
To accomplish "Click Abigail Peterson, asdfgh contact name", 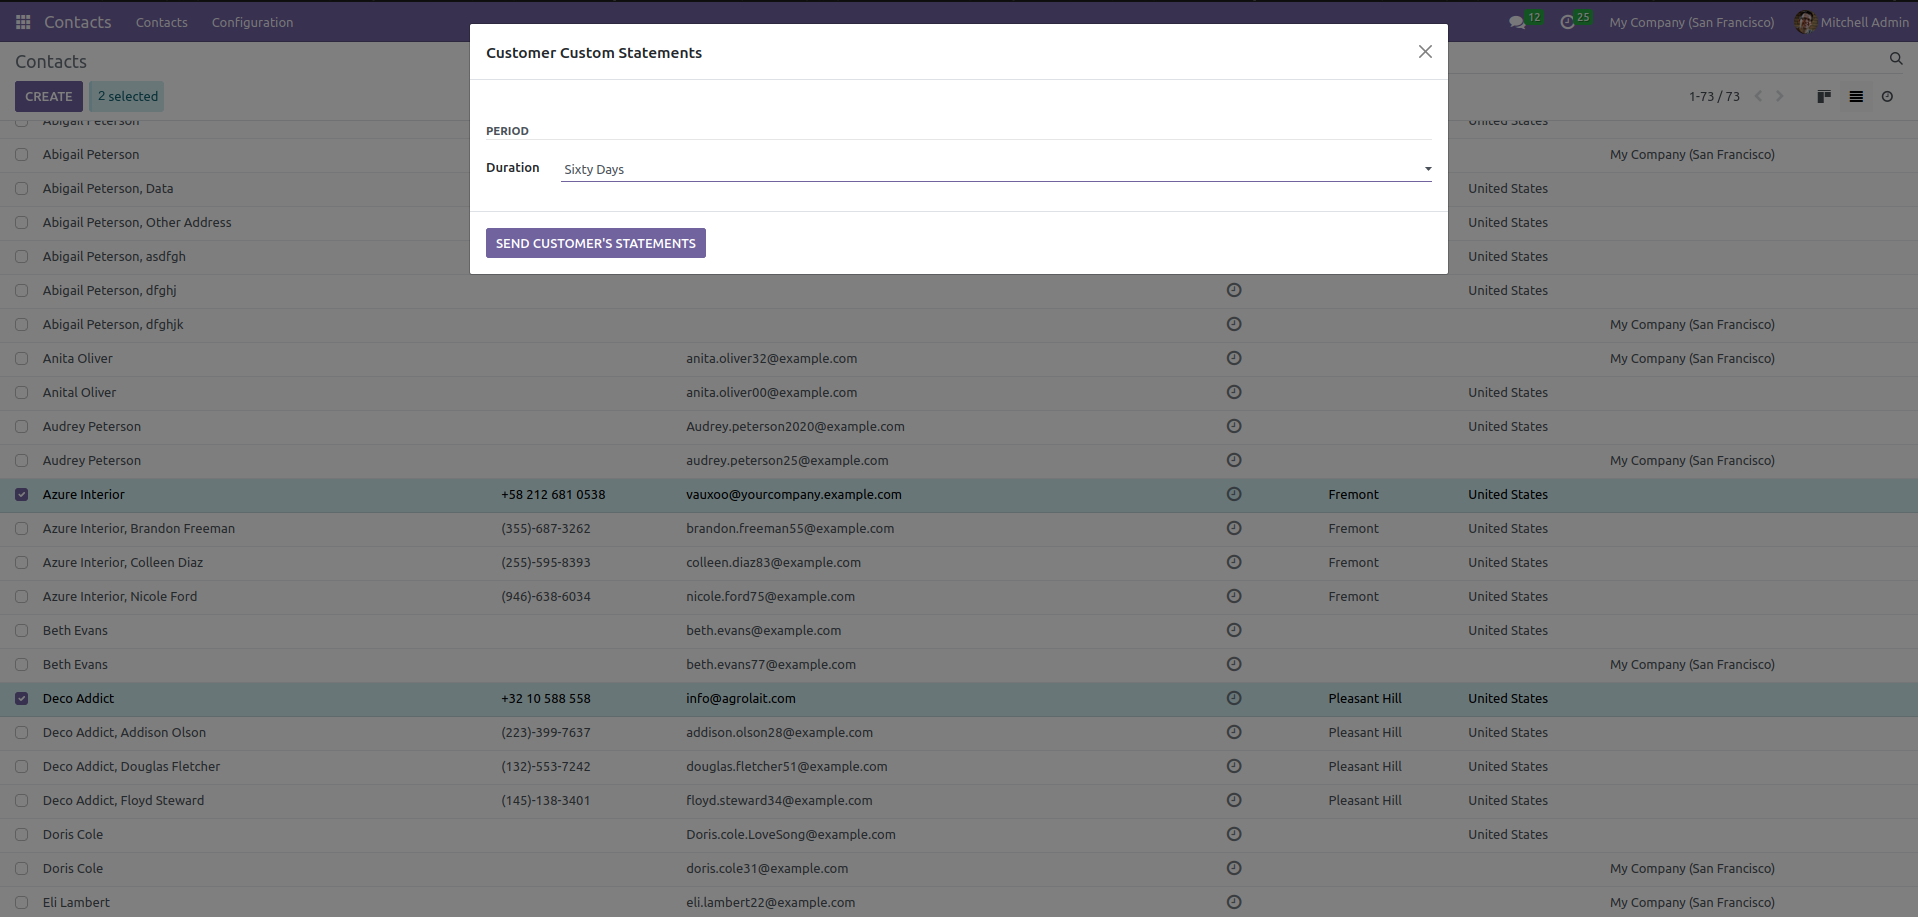I will pyautogui.click(x=114, y=256).
